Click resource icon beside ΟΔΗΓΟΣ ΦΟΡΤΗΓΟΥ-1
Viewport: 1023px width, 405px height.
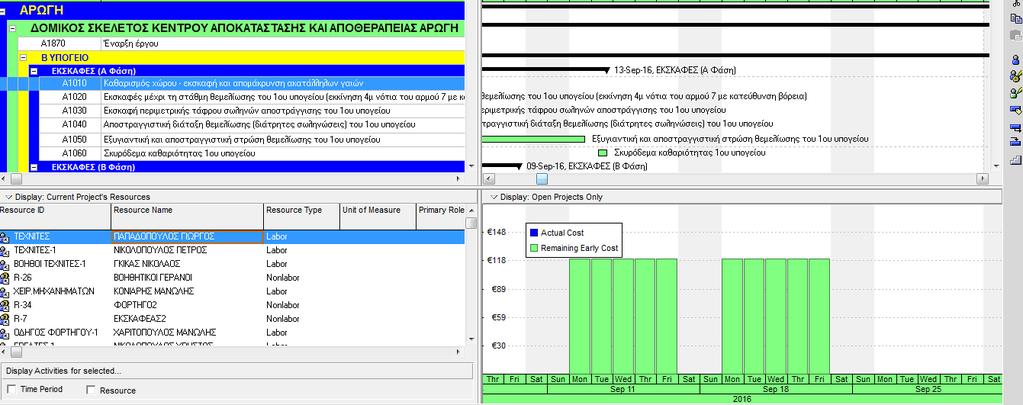[4, 333]
